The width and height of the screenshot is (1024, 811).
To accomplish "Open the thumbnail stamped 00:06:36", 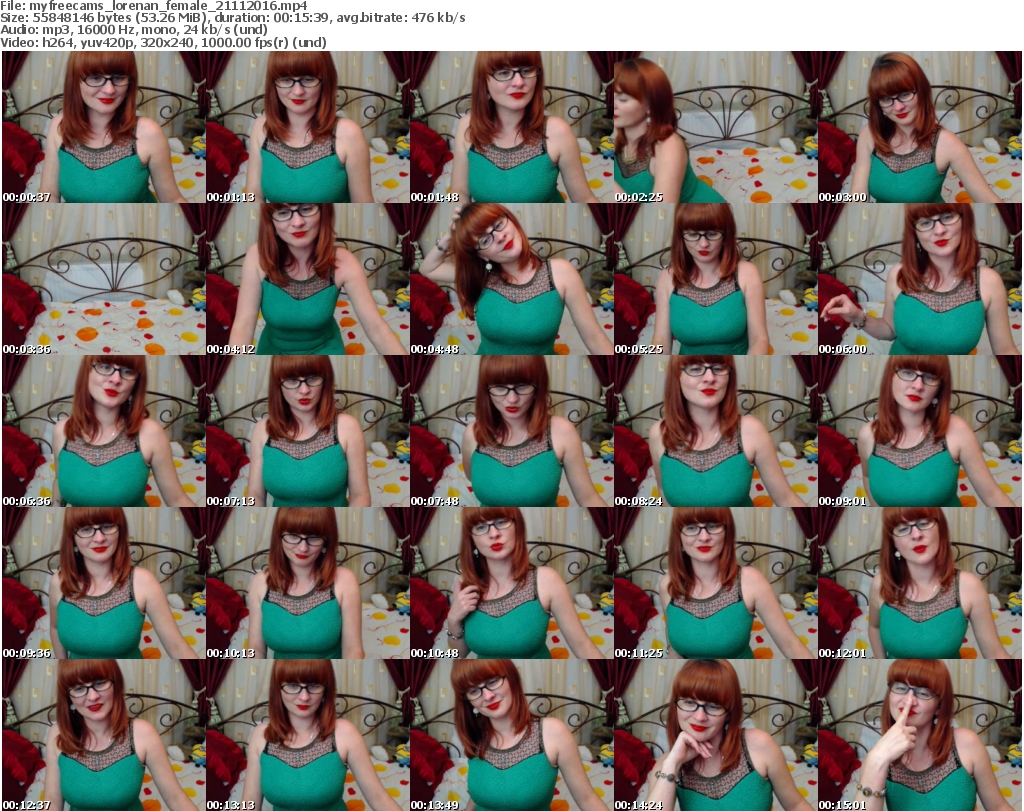I will click(x=104, y=431).
